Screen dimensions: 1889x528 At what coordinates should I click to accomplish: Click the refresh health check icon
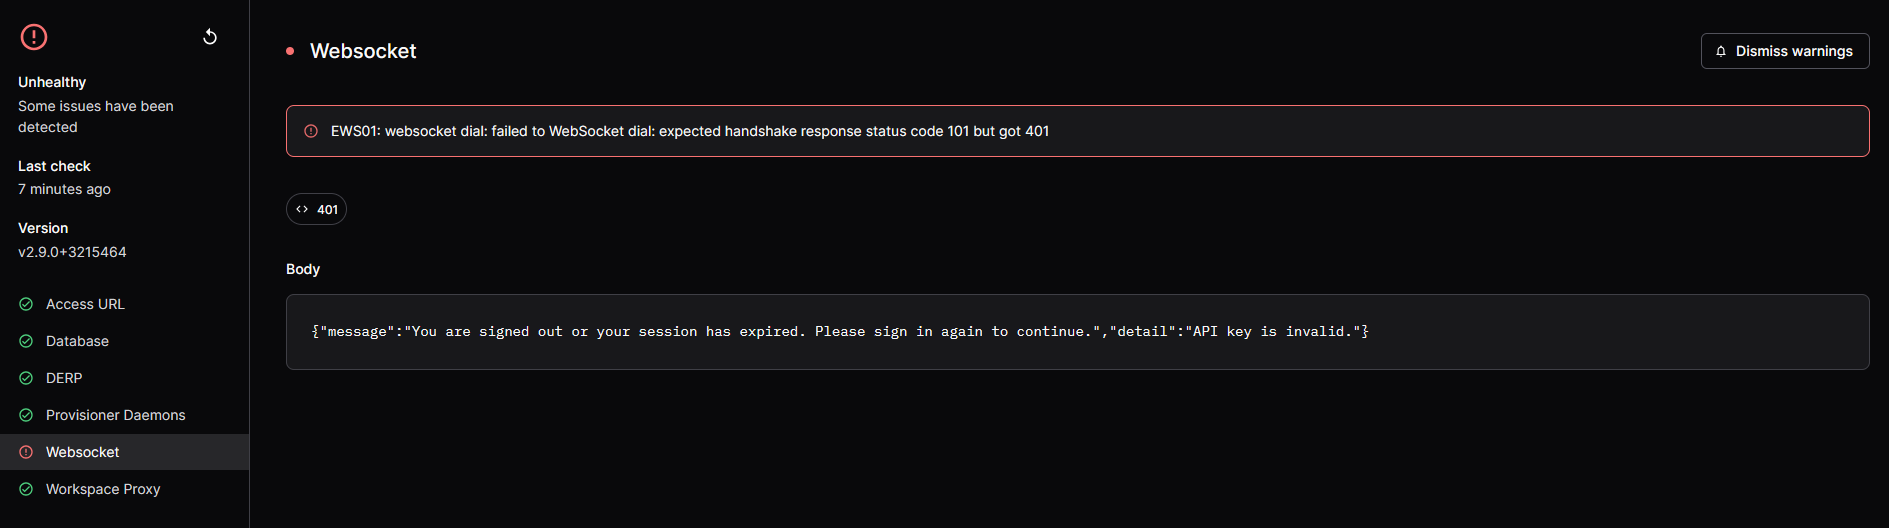[210, 37]
